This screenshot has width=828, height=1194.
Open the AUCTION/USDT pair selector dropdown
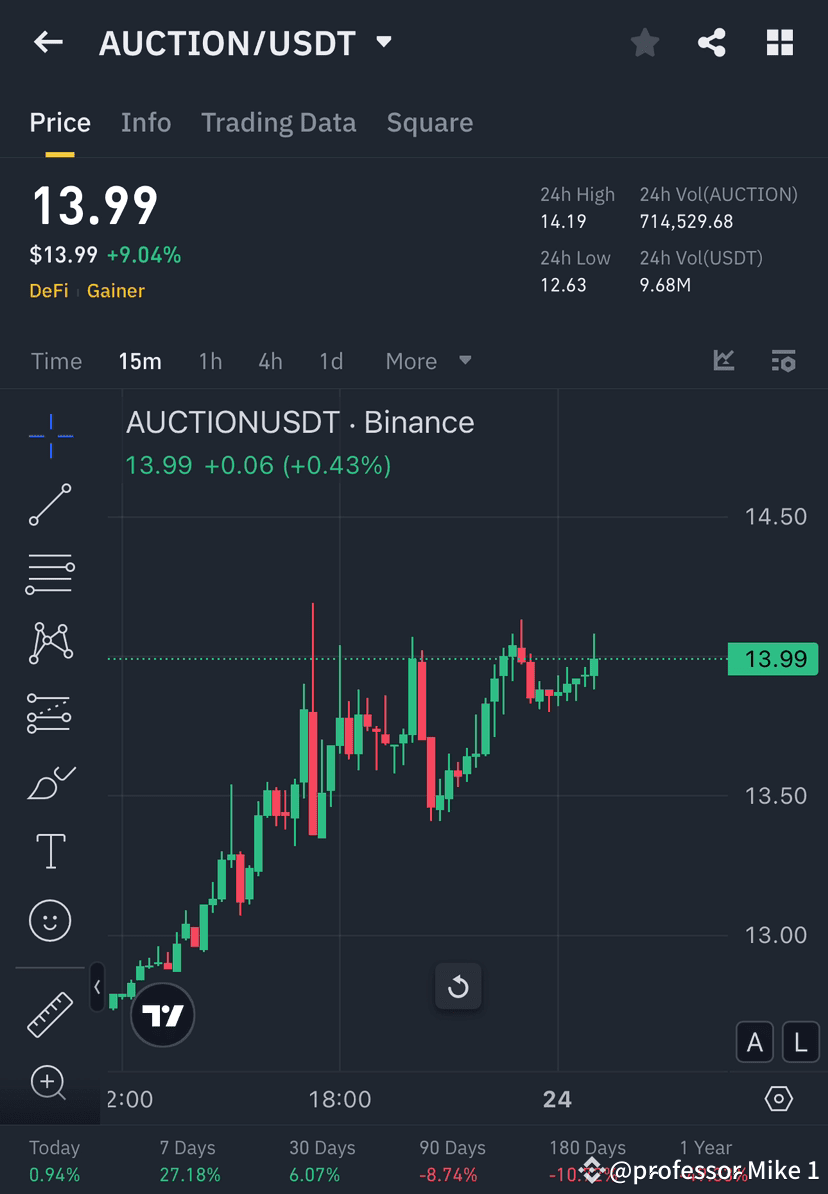[x=383, y=42]
